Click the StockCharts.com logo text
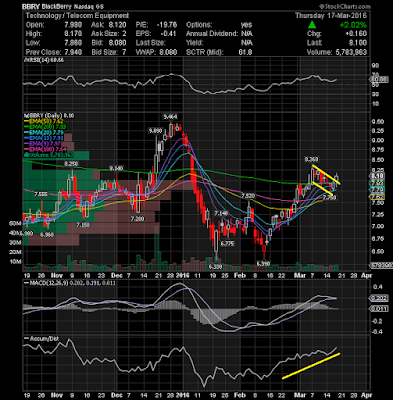The width and height of the screenshot is (393, 400). [x=345, y=6]
